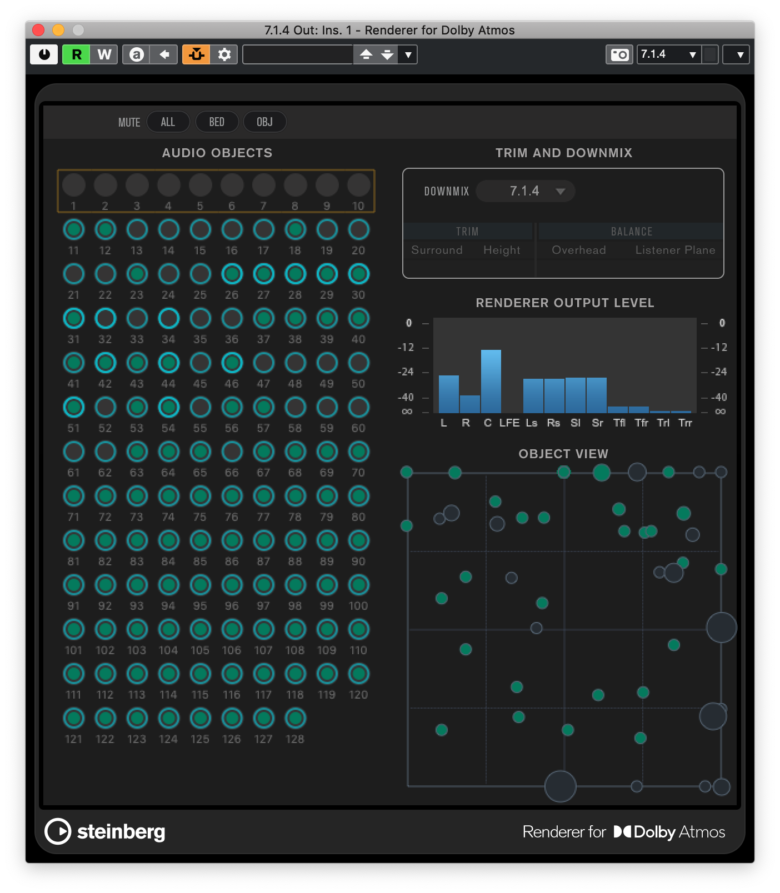
Task: Click the ALL mute button
Action: pos(168,122)
